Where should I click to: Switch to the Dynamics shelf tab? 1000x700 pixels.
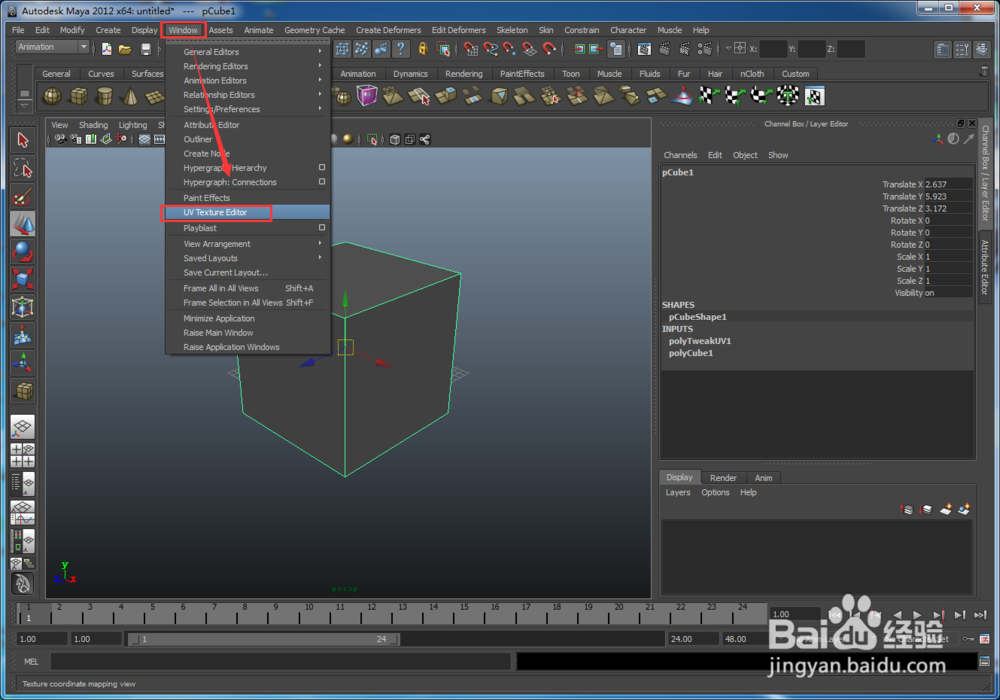(x=410, y=74)
